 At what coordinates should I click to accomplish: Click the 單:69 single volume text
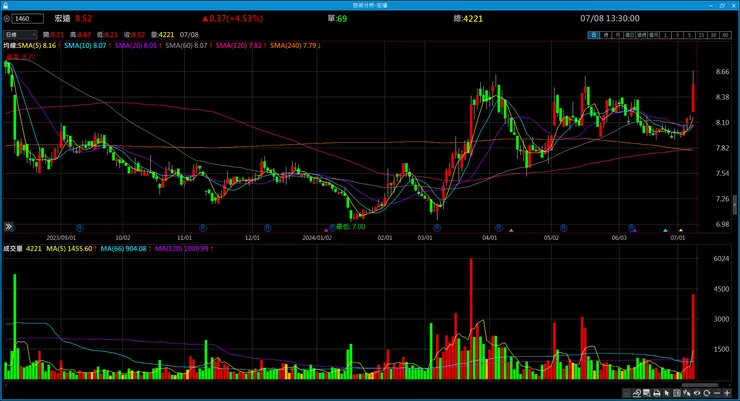tap(337, 19)
